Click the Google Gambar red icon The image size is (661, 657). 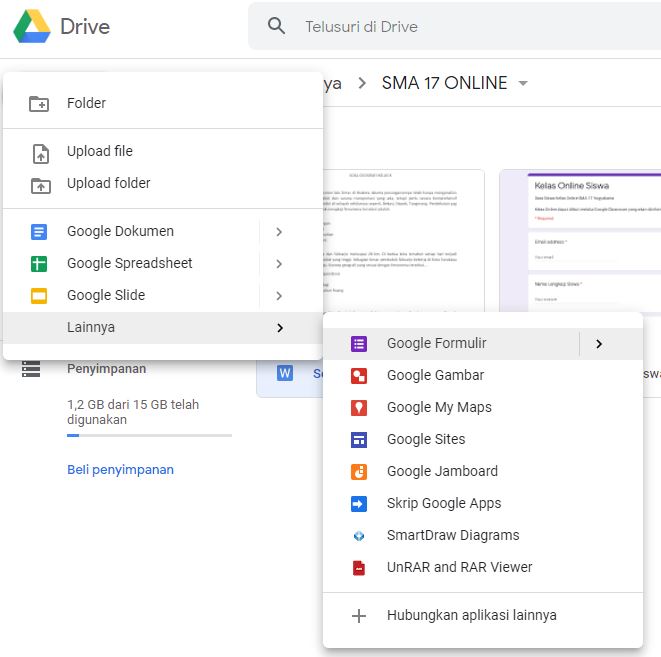359,376
